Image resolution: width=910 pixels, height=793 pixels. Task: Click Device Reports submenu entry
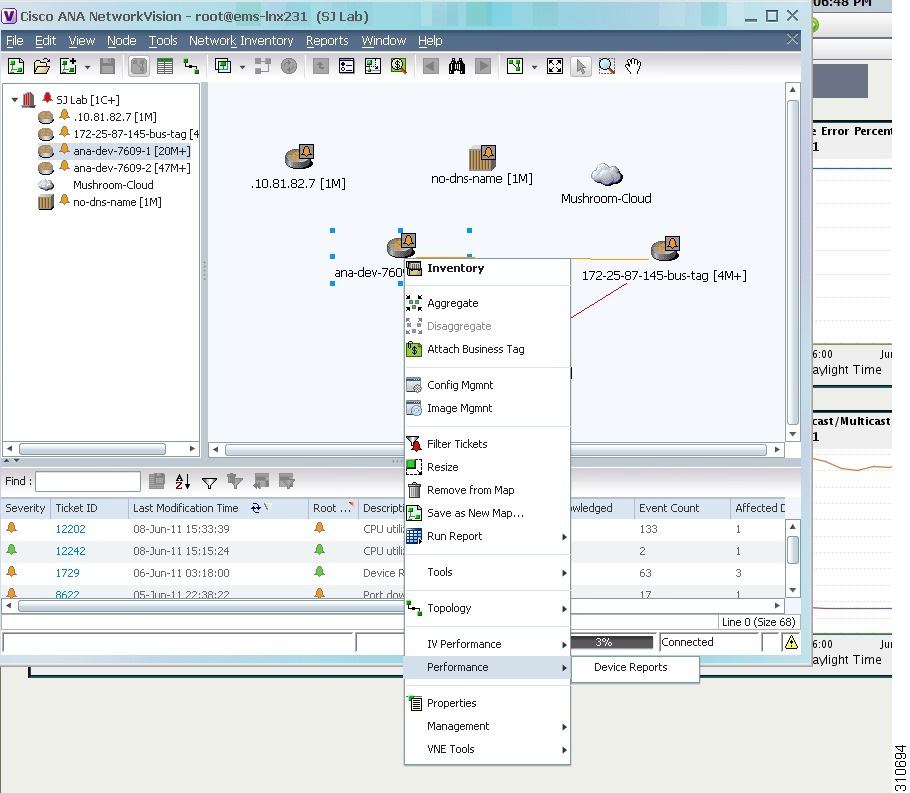point(631,667)
